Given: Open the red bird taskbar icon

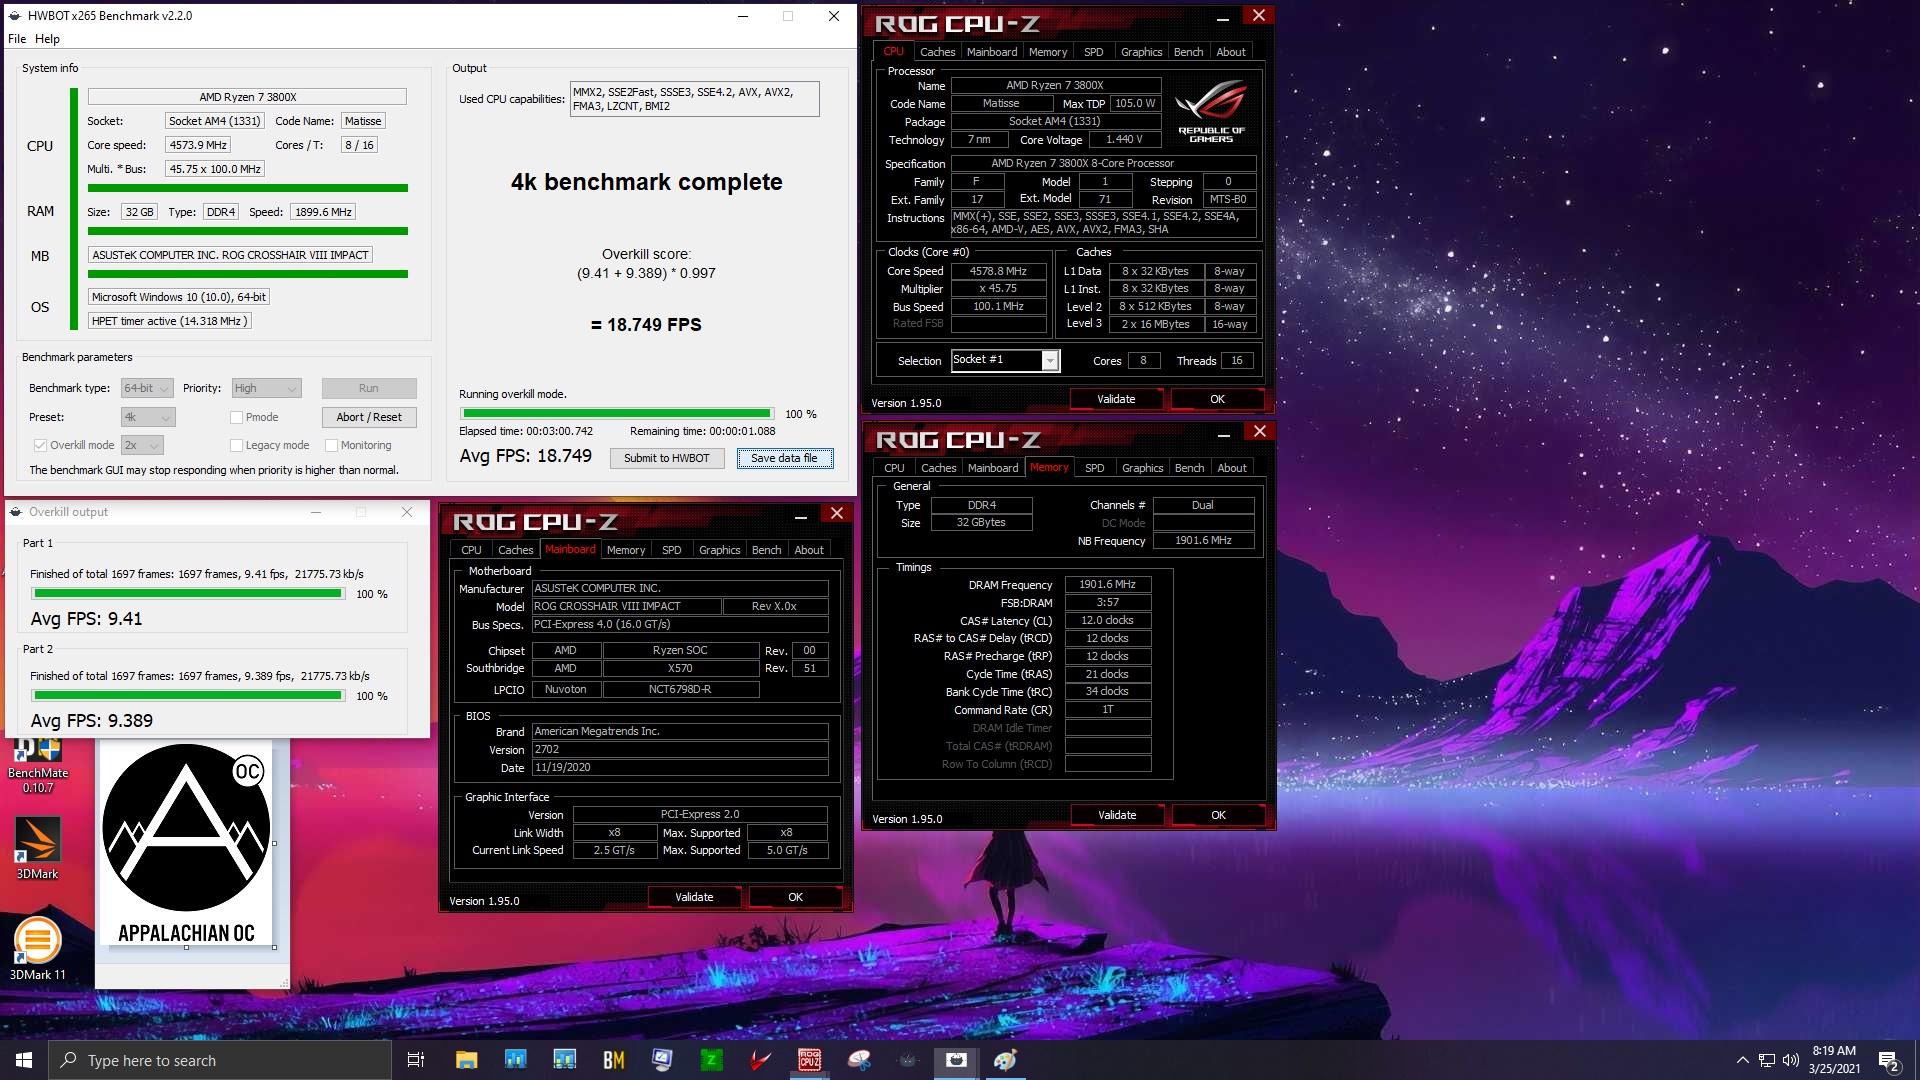Looking at the screenshot, I should tap(760, 1060).
